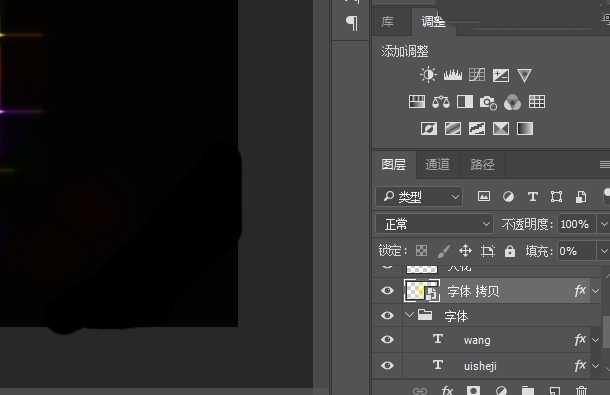
Task: Switch to the 路径 tab
Action: point(482,165)
